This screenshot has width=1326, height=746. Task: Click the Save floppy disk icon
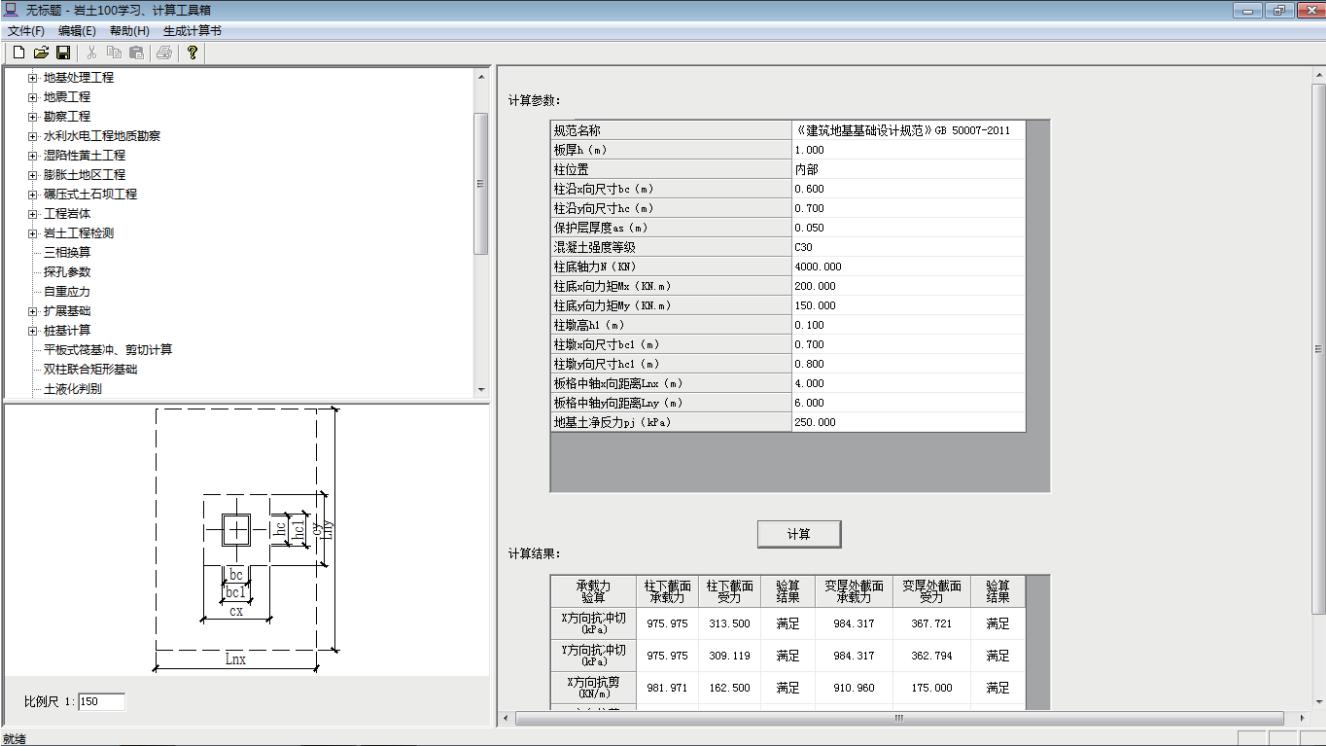click(62, 52)
